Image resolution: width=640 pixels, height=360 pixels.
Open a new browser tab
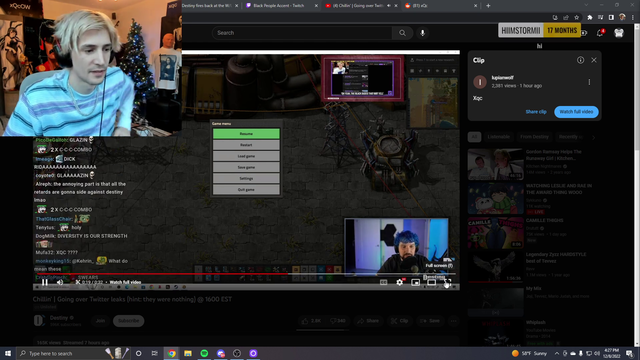click(488, 6)
